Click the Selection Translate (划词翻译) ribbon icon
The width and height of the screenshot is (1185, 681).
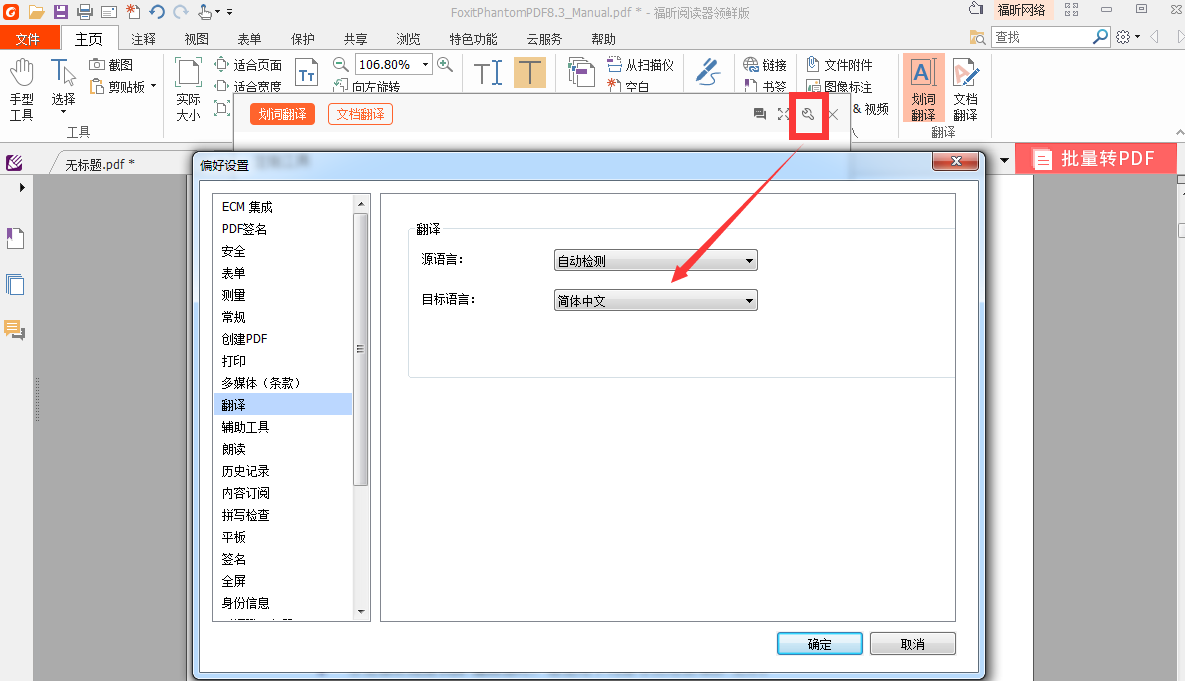click(923, 88)
